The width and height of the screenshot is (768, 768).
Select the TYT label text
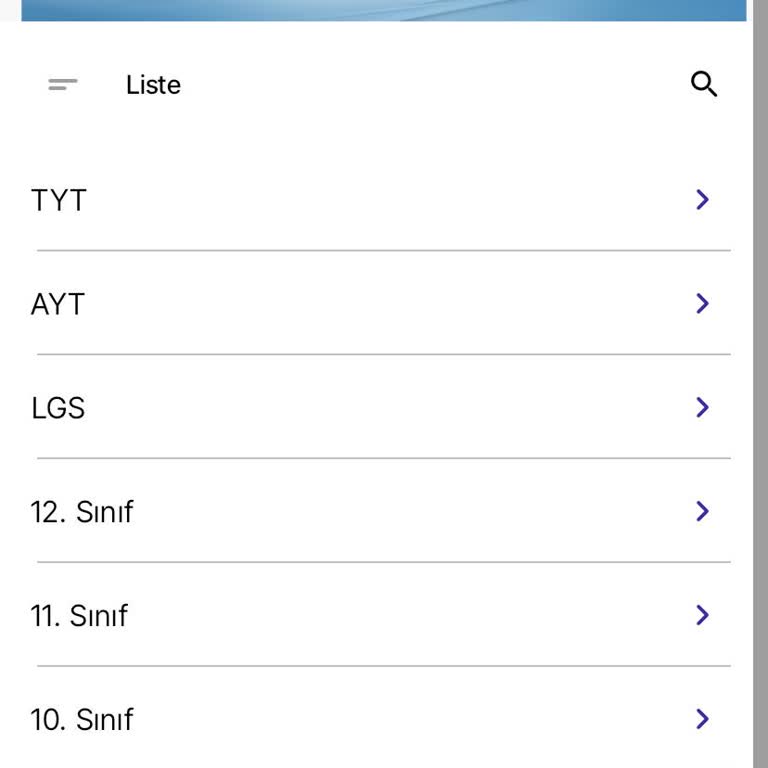click(x=59, y=200)
